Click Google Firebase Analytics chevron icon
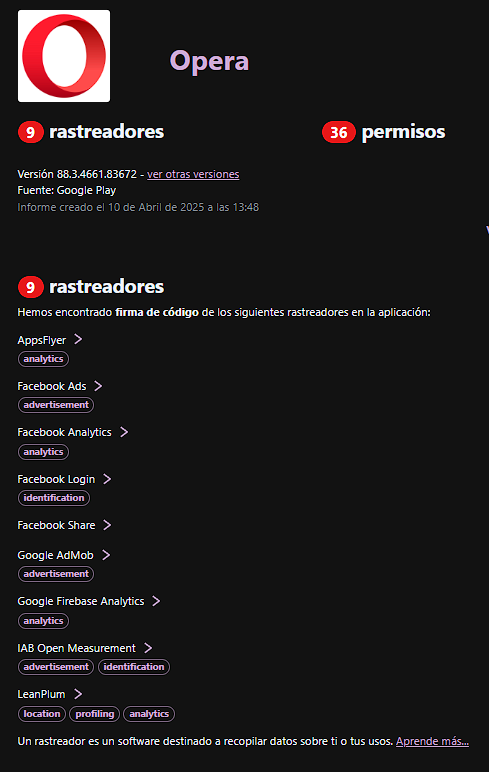The width and height of the screenshot is (489, 772). point(156,601)
